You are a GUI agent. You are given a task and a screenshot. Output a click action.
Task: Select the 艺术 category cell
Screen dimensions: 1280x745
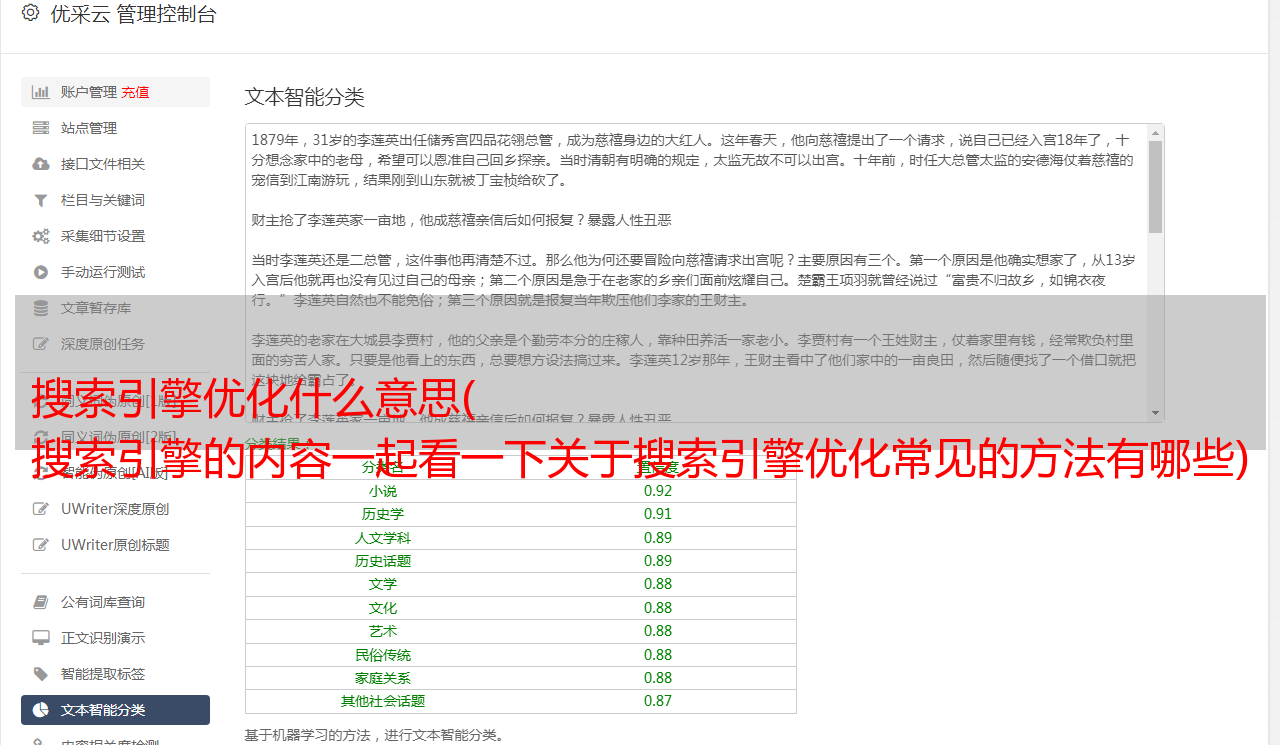click(383, 631)
